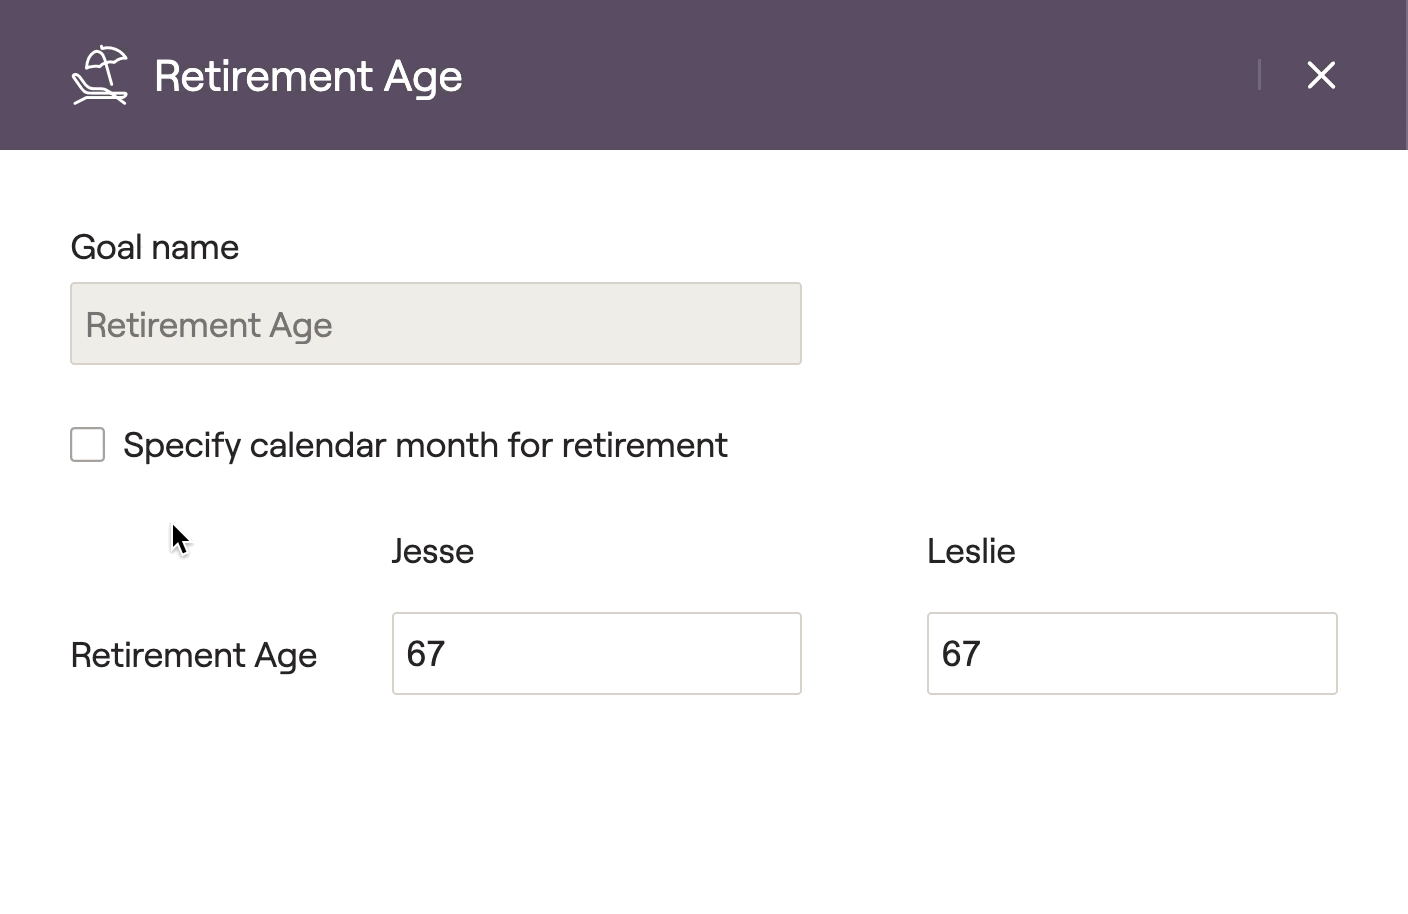Place cursor after 67 in Jesse's field
1408x914 pixels.
(x=447, y=654)
